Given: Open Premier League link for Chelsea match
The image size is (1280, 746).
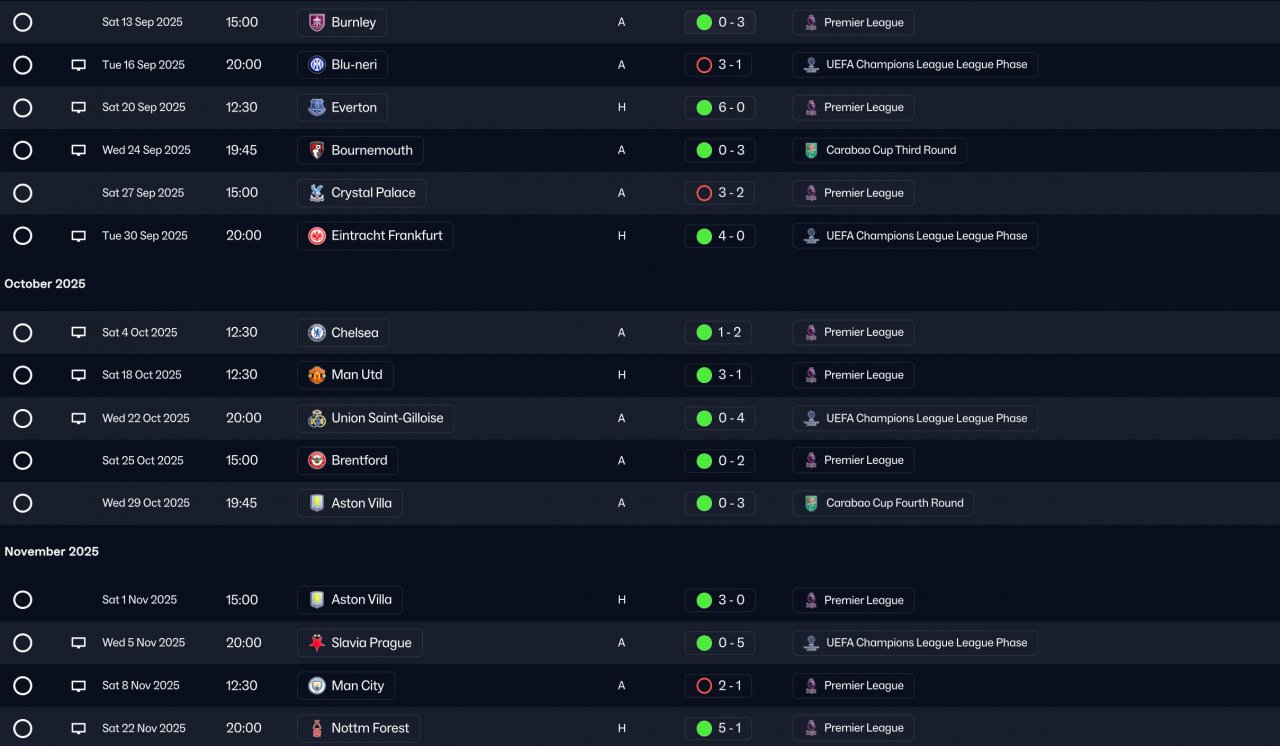Looking at the screenshot, I should point(853,332).
